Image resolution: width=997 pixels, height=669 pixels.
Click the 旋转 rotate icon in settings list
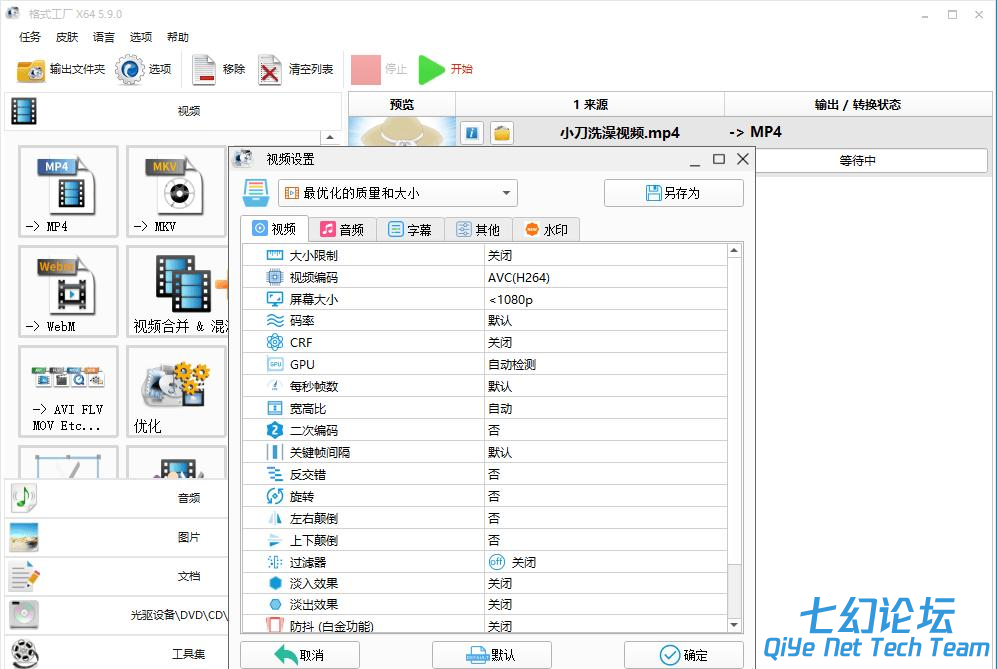tap(274, 496)
